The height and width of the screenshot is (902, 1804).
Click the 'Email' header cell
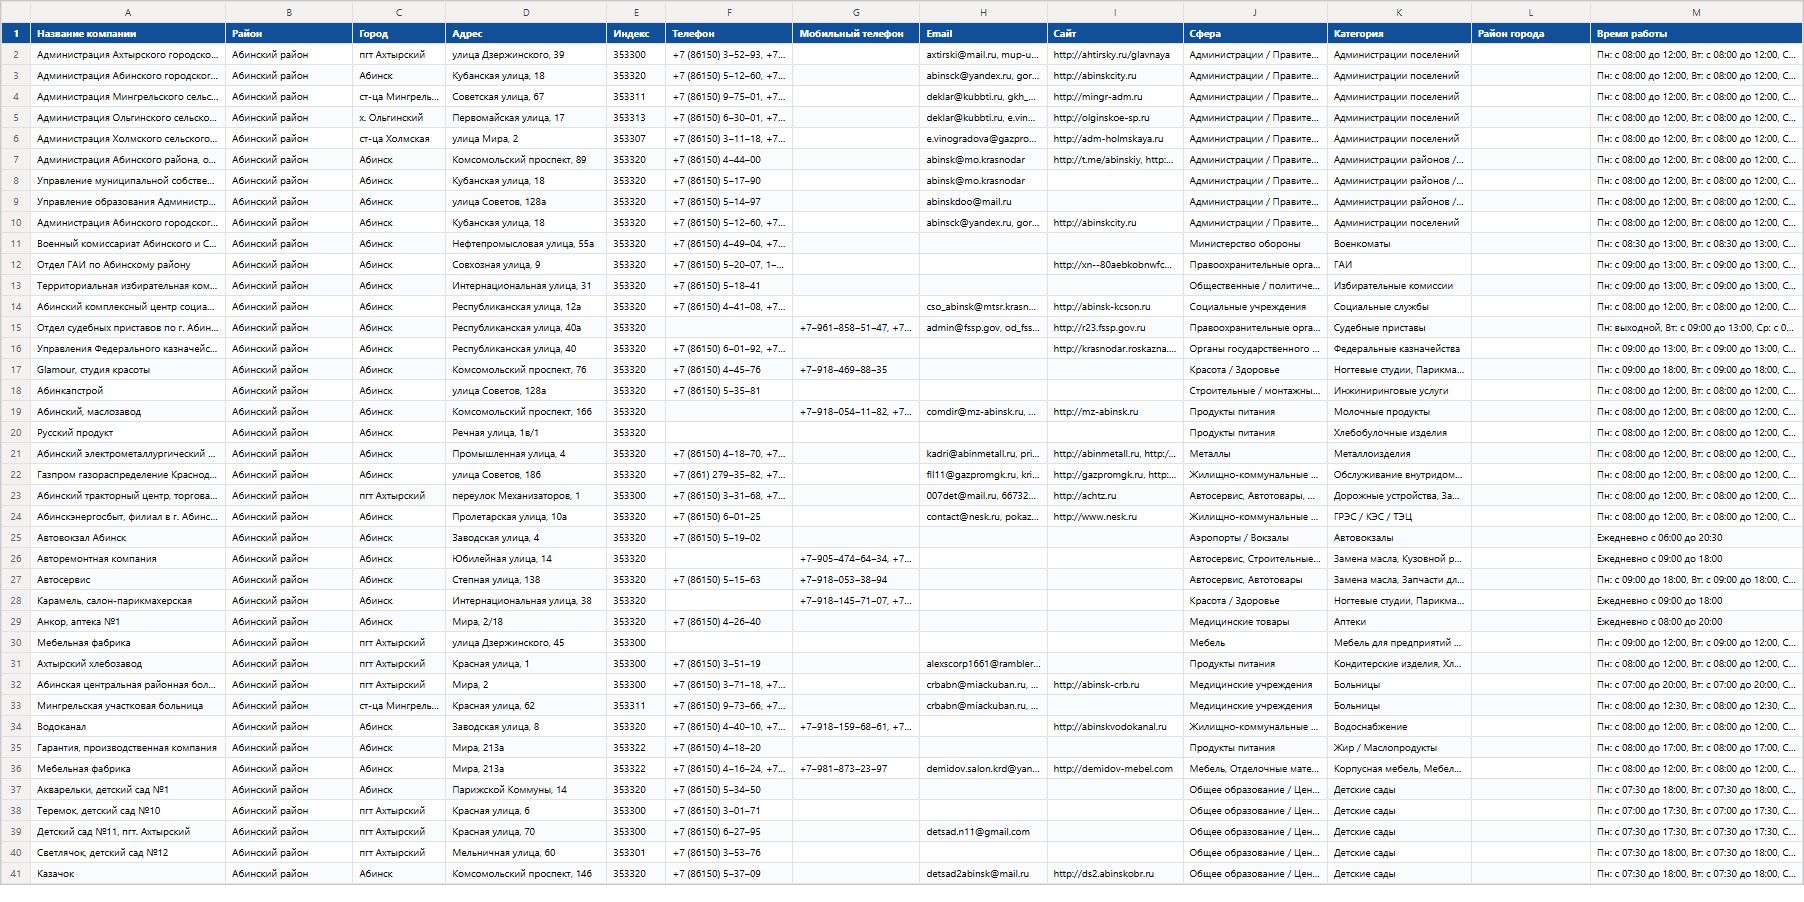[983, 34]
